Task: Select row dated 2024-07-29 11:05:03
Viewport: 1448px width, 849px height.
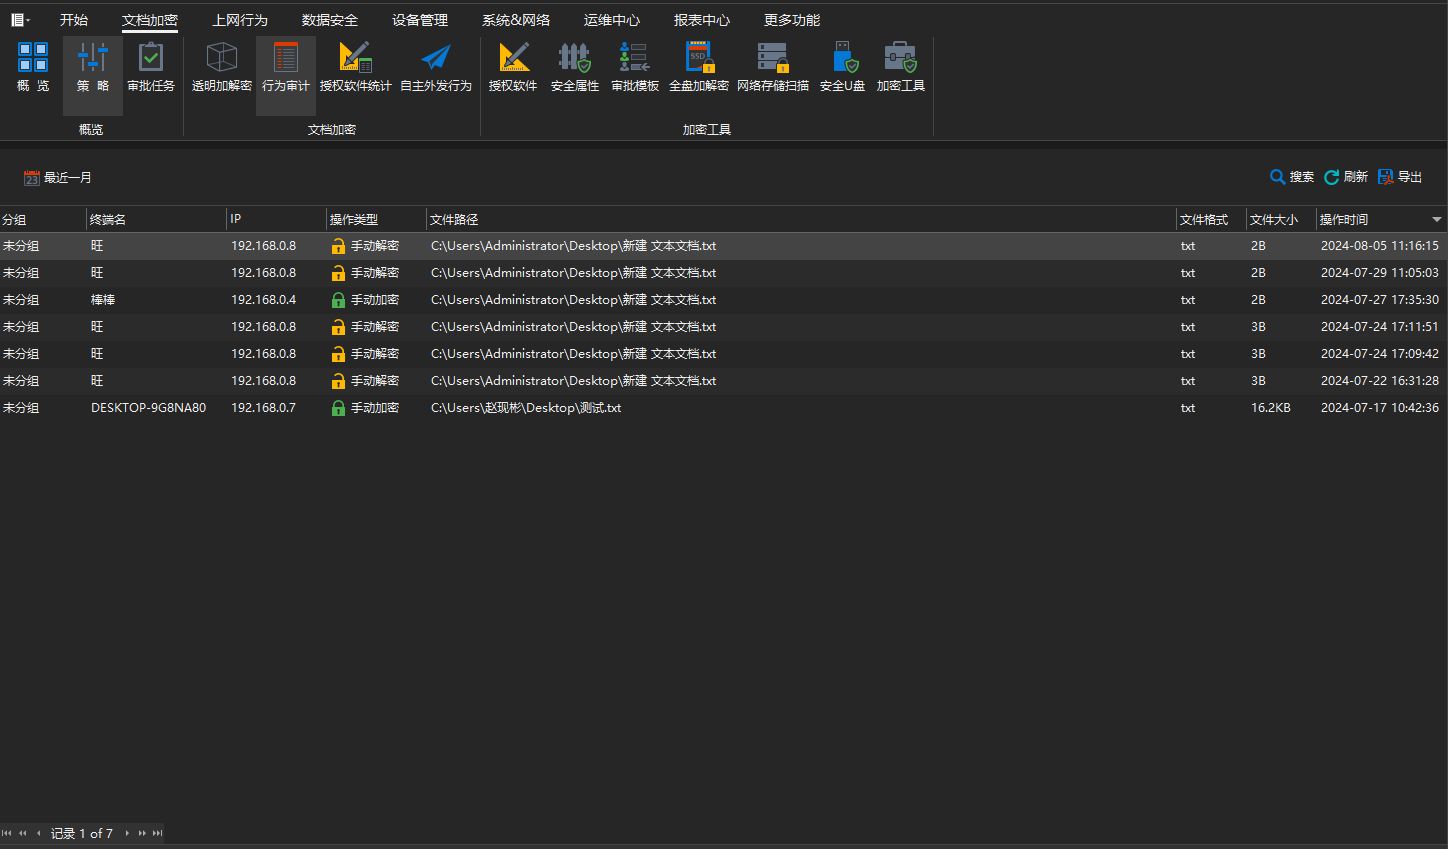Action: click(x=724, y=273)
